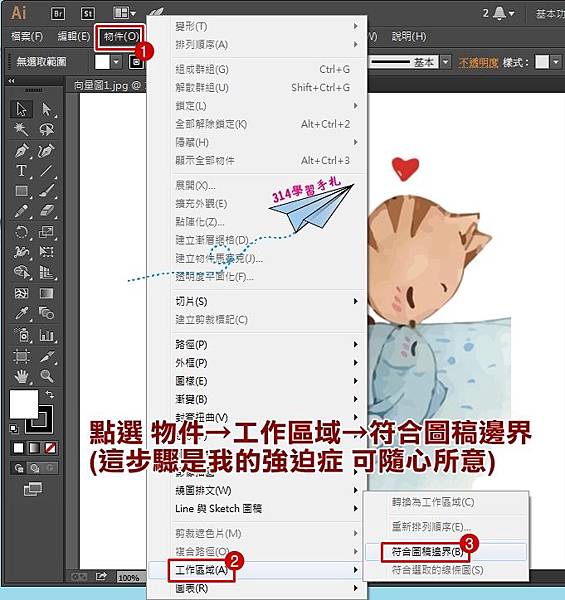Select the Pen tool
Viewport: 565px width, 600px height.
(x=21, y=150)
